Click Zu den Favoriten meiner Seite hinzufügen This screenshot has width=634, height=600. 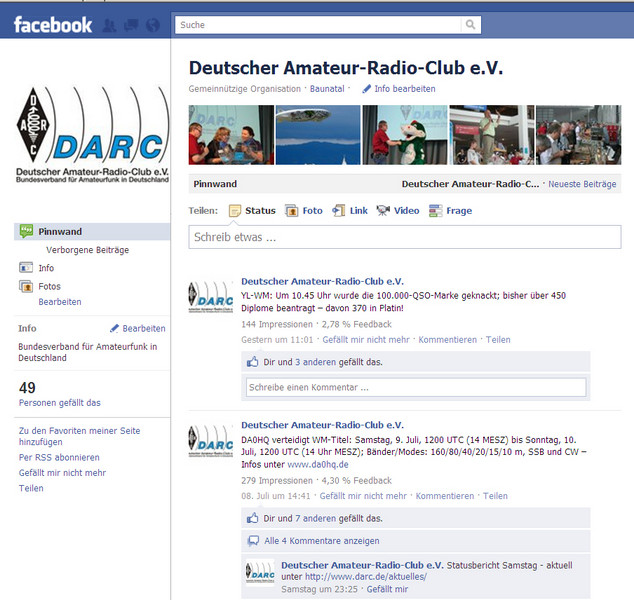(x=79, y=436)
